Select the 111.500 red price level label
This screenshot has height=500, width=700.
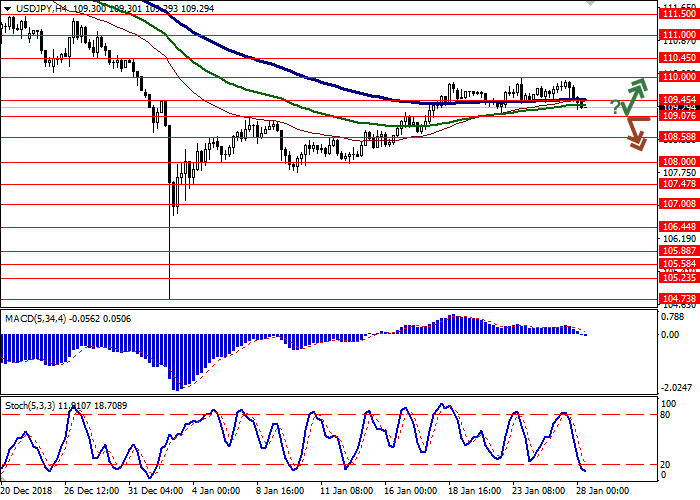(678, 13)
